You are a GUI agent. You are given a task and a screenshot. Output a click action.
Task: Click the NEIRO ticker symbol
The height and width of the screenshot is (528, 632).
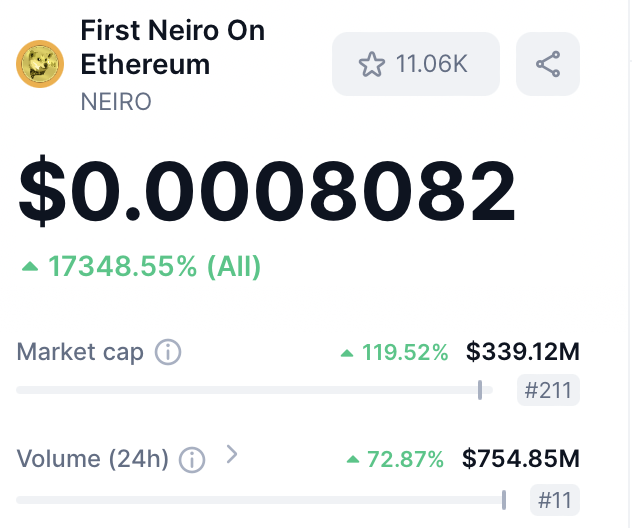coord(116,101)
